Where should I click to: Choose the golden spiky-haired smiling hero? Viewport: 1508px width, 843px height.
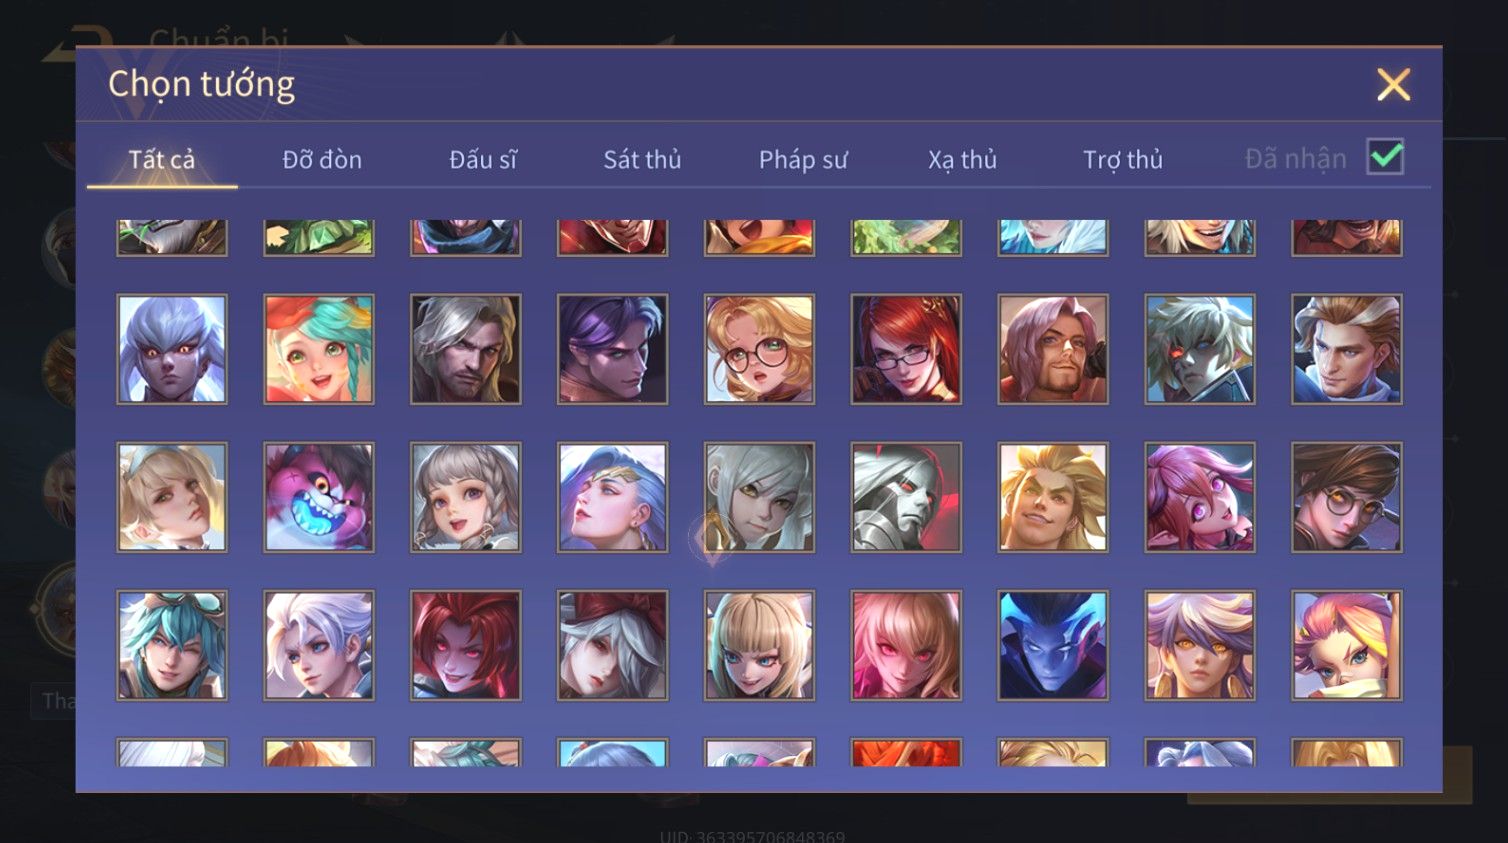1053,497
